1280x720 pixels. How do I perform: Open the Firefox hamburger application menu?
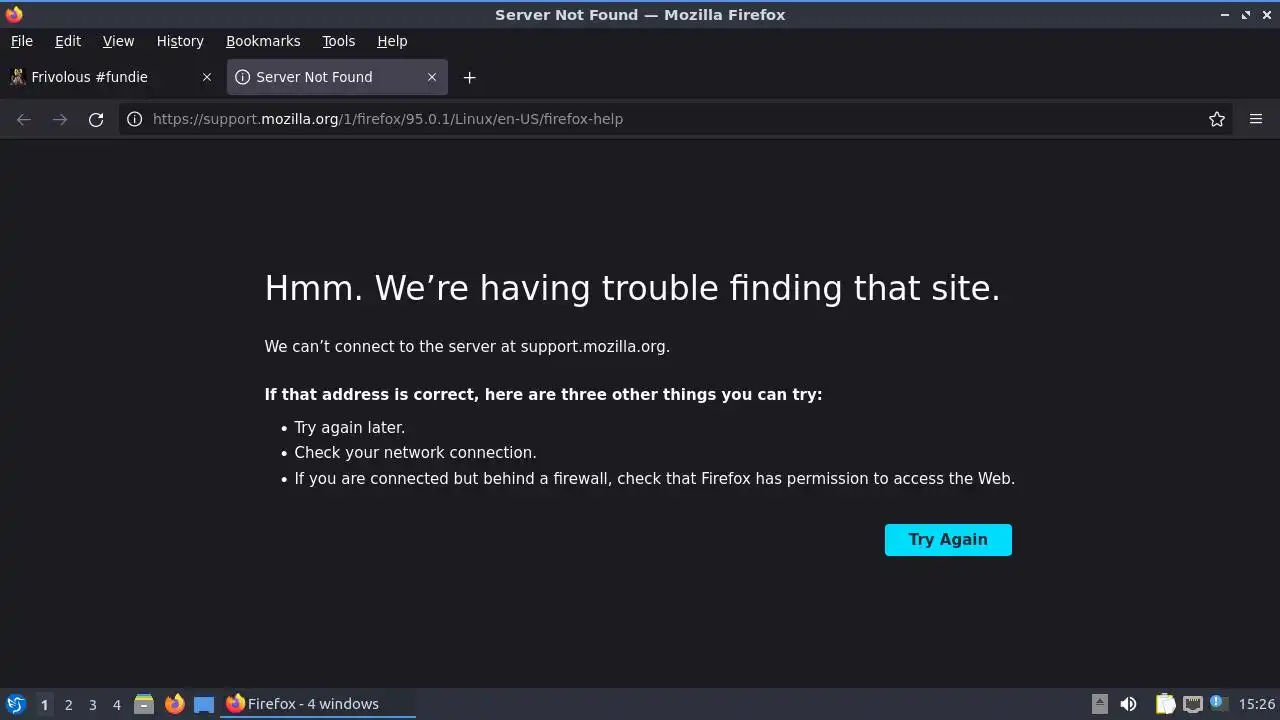coord(1256,119)
